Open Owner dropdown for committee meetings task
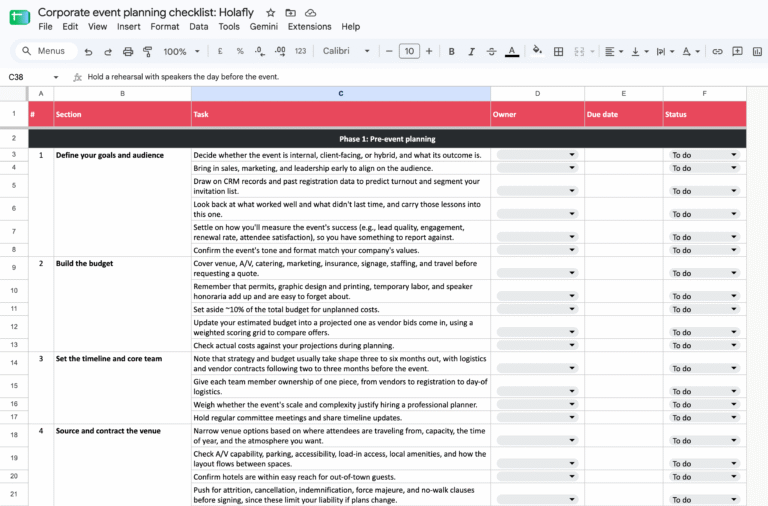The height and width of the screenshot is (506, 768). pos(537,418)
